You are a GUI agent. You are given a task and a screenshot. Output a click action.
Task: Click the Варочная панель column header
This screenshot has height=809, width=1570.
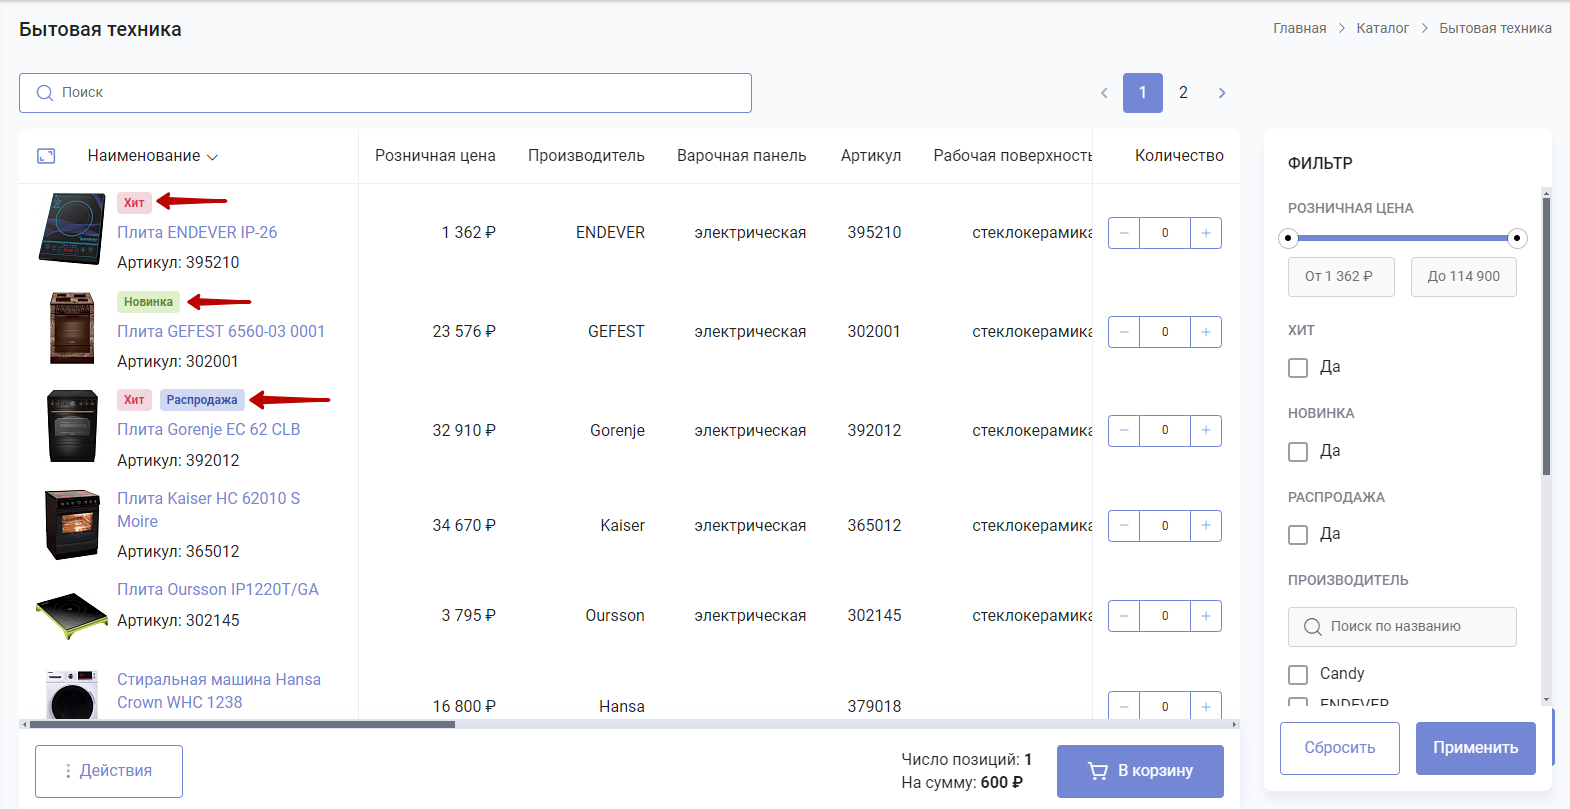tap(741, 156)
